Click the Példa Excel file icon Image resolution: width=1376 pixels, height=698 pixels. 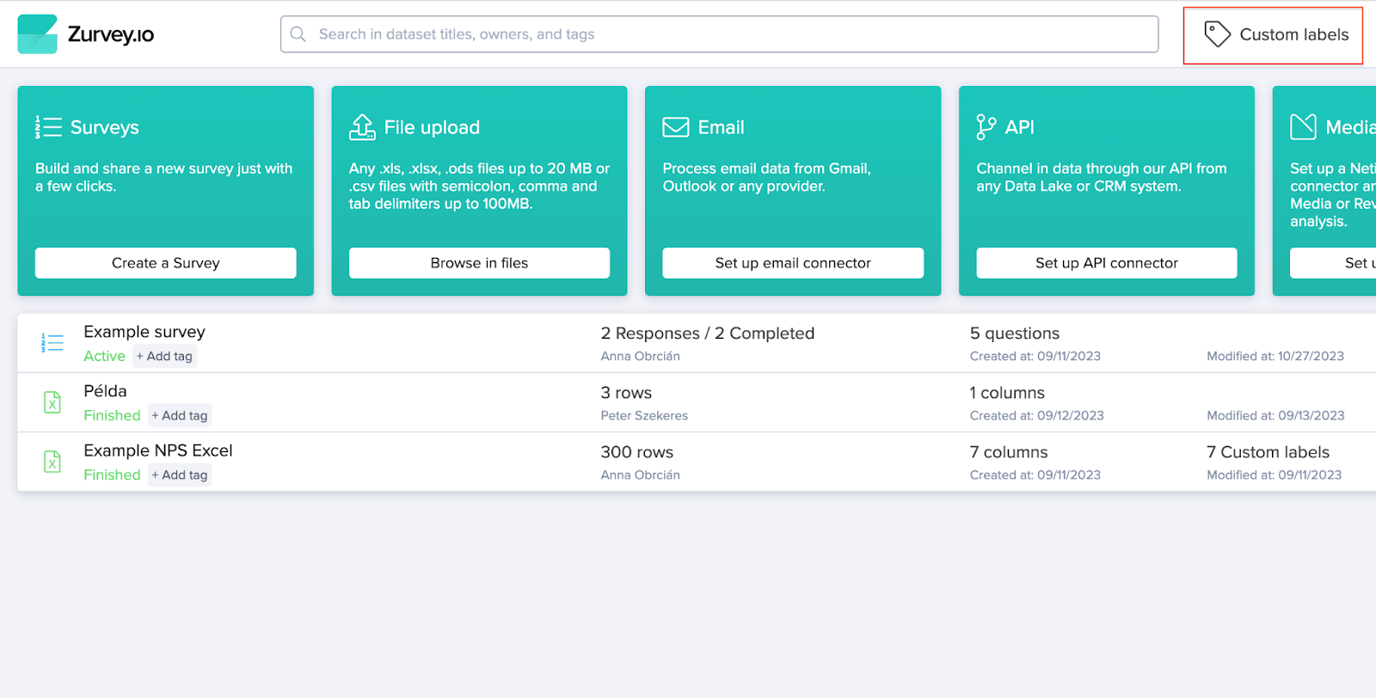coord(52,402)
